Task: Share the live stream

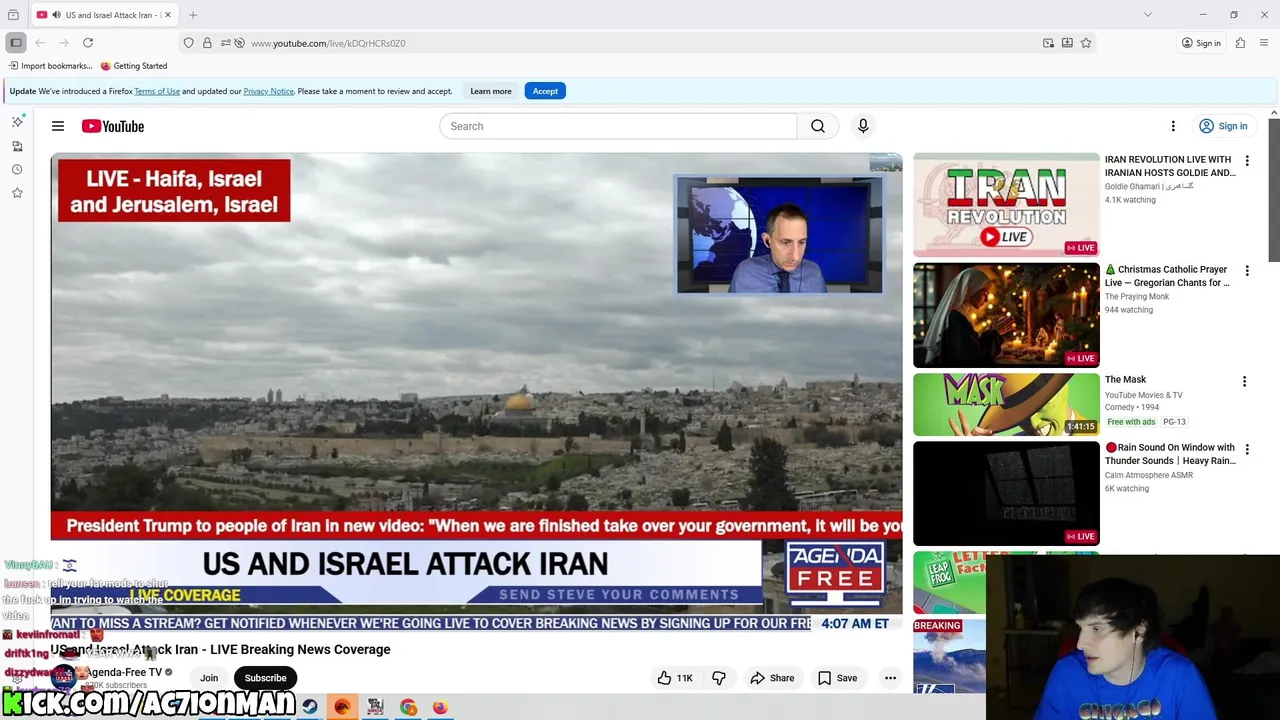Action: click(772, 678)
